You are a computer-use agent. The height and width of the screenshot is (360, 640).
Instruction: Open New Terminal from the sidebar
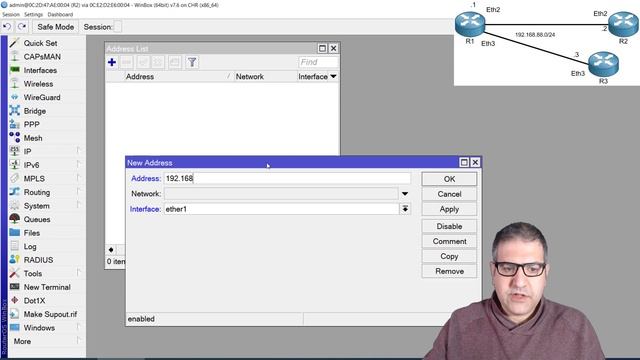47,287
